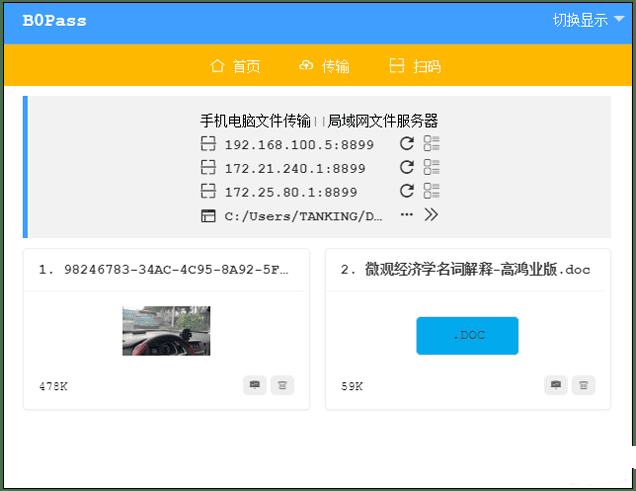This screenshot has width=636, height=491.
Task: Open list view icon for 172.21.240.1:8899
Action: click(432, 167)
